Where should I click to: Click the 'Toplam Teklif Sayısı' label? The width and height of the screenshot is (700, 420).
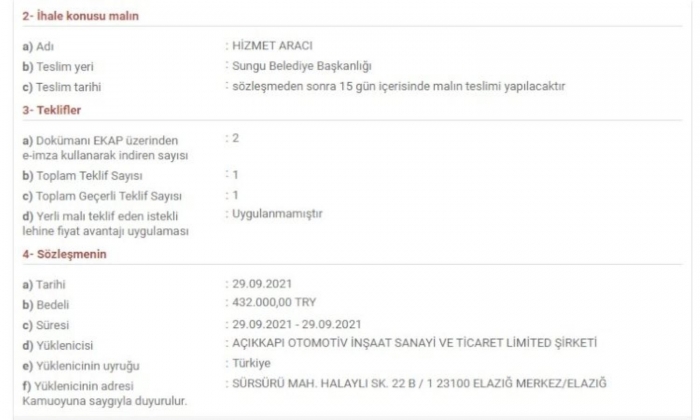[83, 176]
